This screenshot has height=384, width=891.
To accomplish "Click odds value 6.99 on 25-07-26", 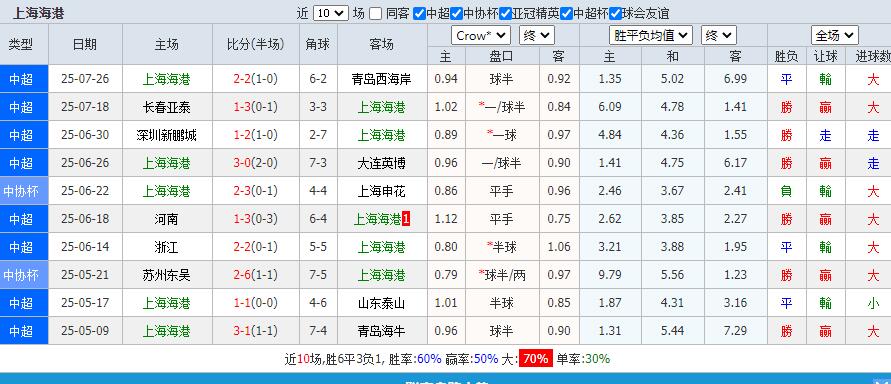I will point(735,79).
